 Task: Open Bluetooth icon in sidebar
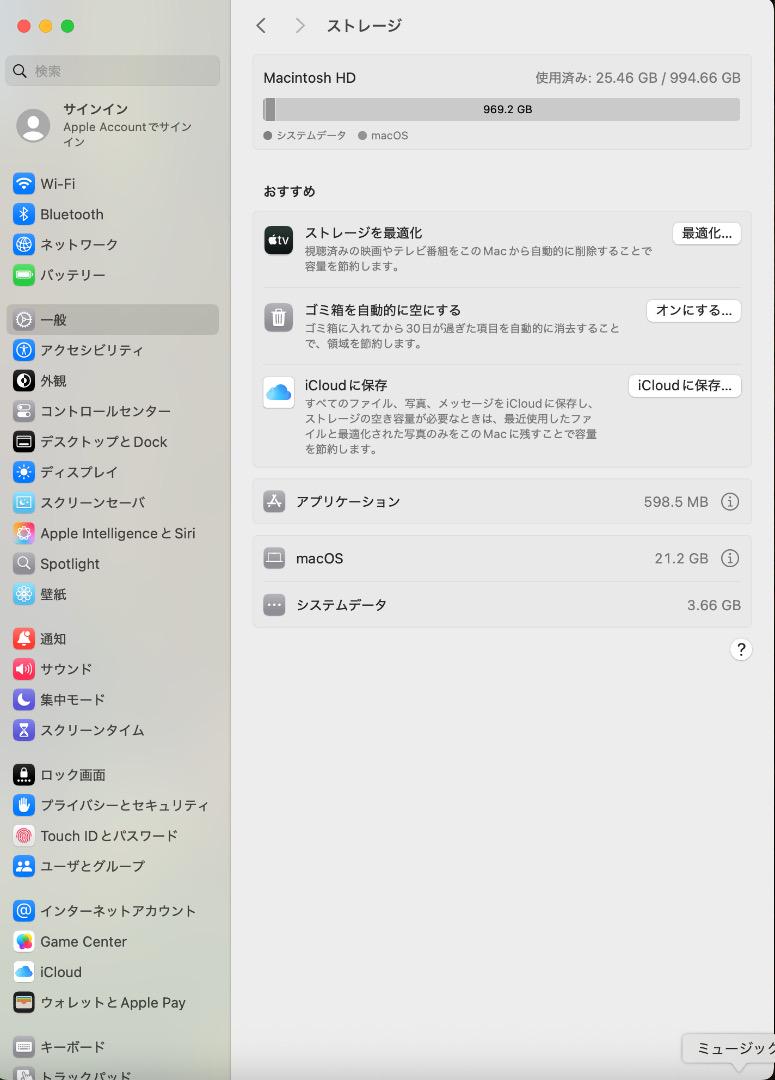point(23,214)
